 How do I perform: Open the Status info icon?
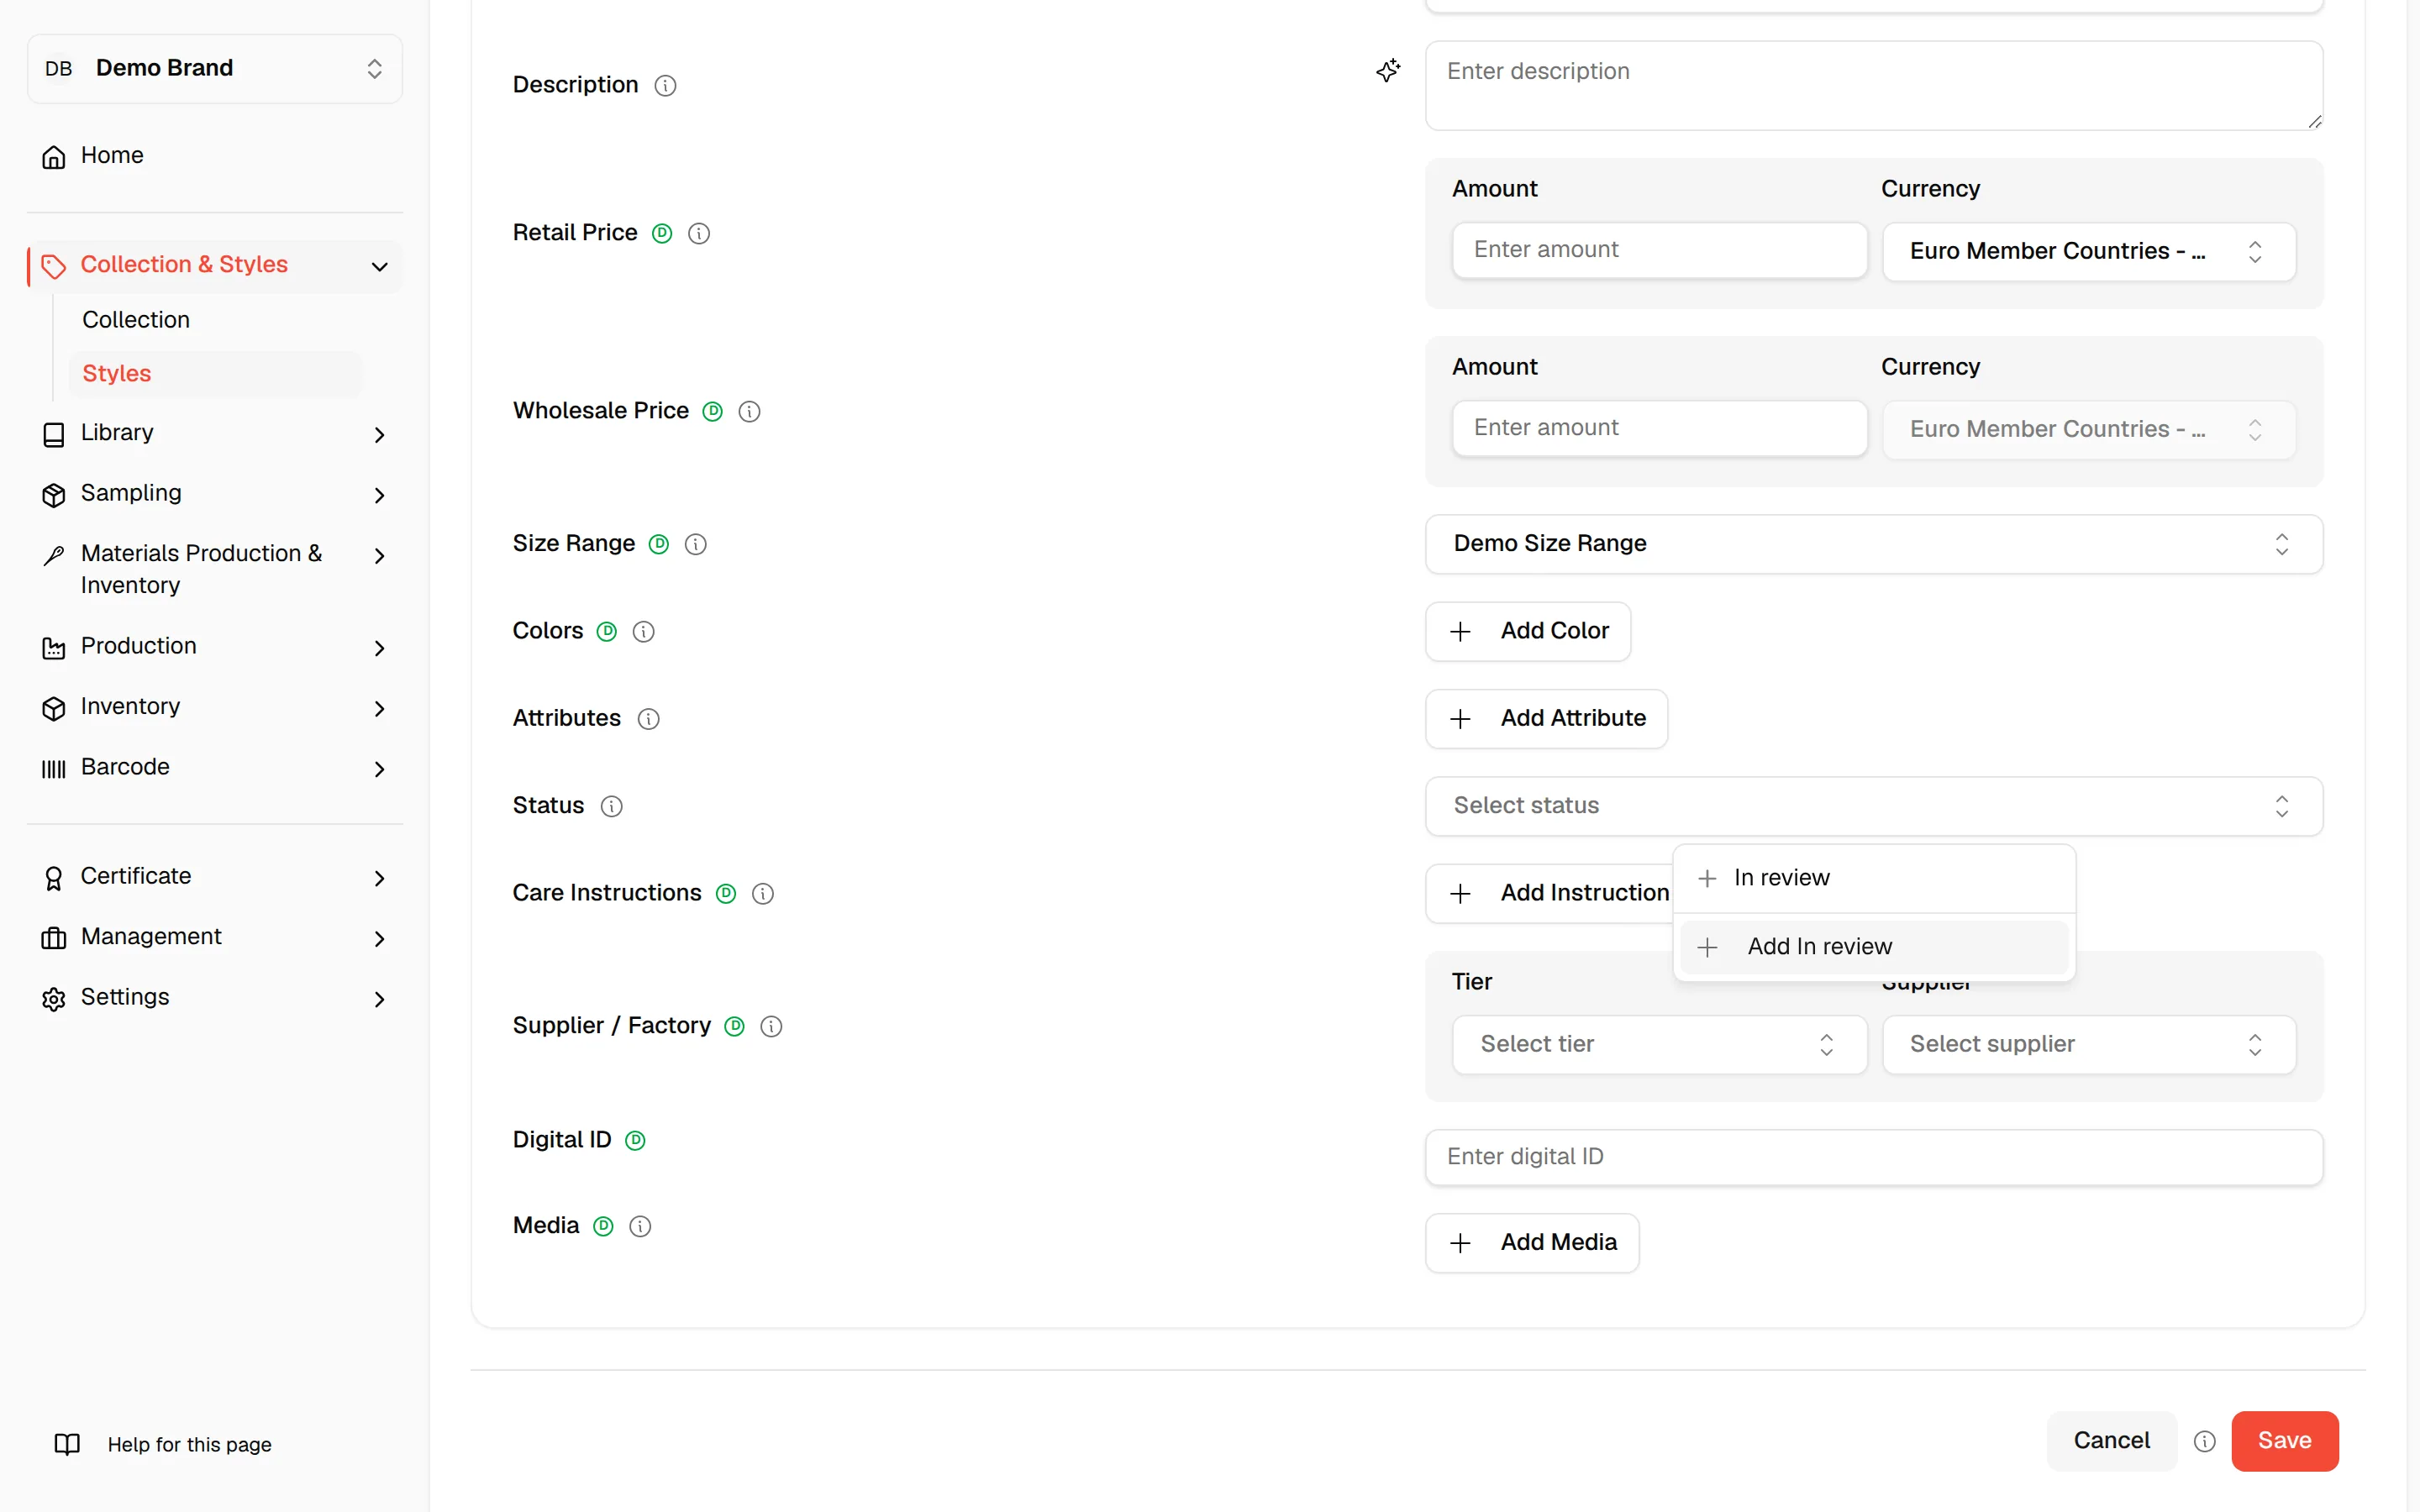[x=611, y=806]
